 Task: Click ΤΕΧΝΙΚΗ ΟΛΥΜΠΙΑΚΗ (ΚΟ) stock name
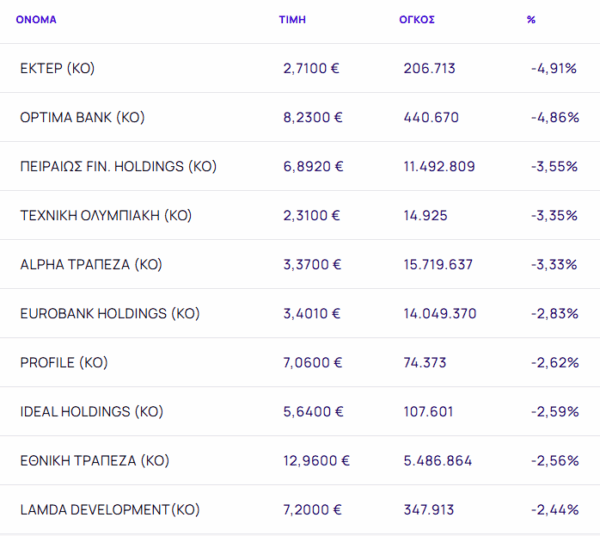click(x=105, y=215)
